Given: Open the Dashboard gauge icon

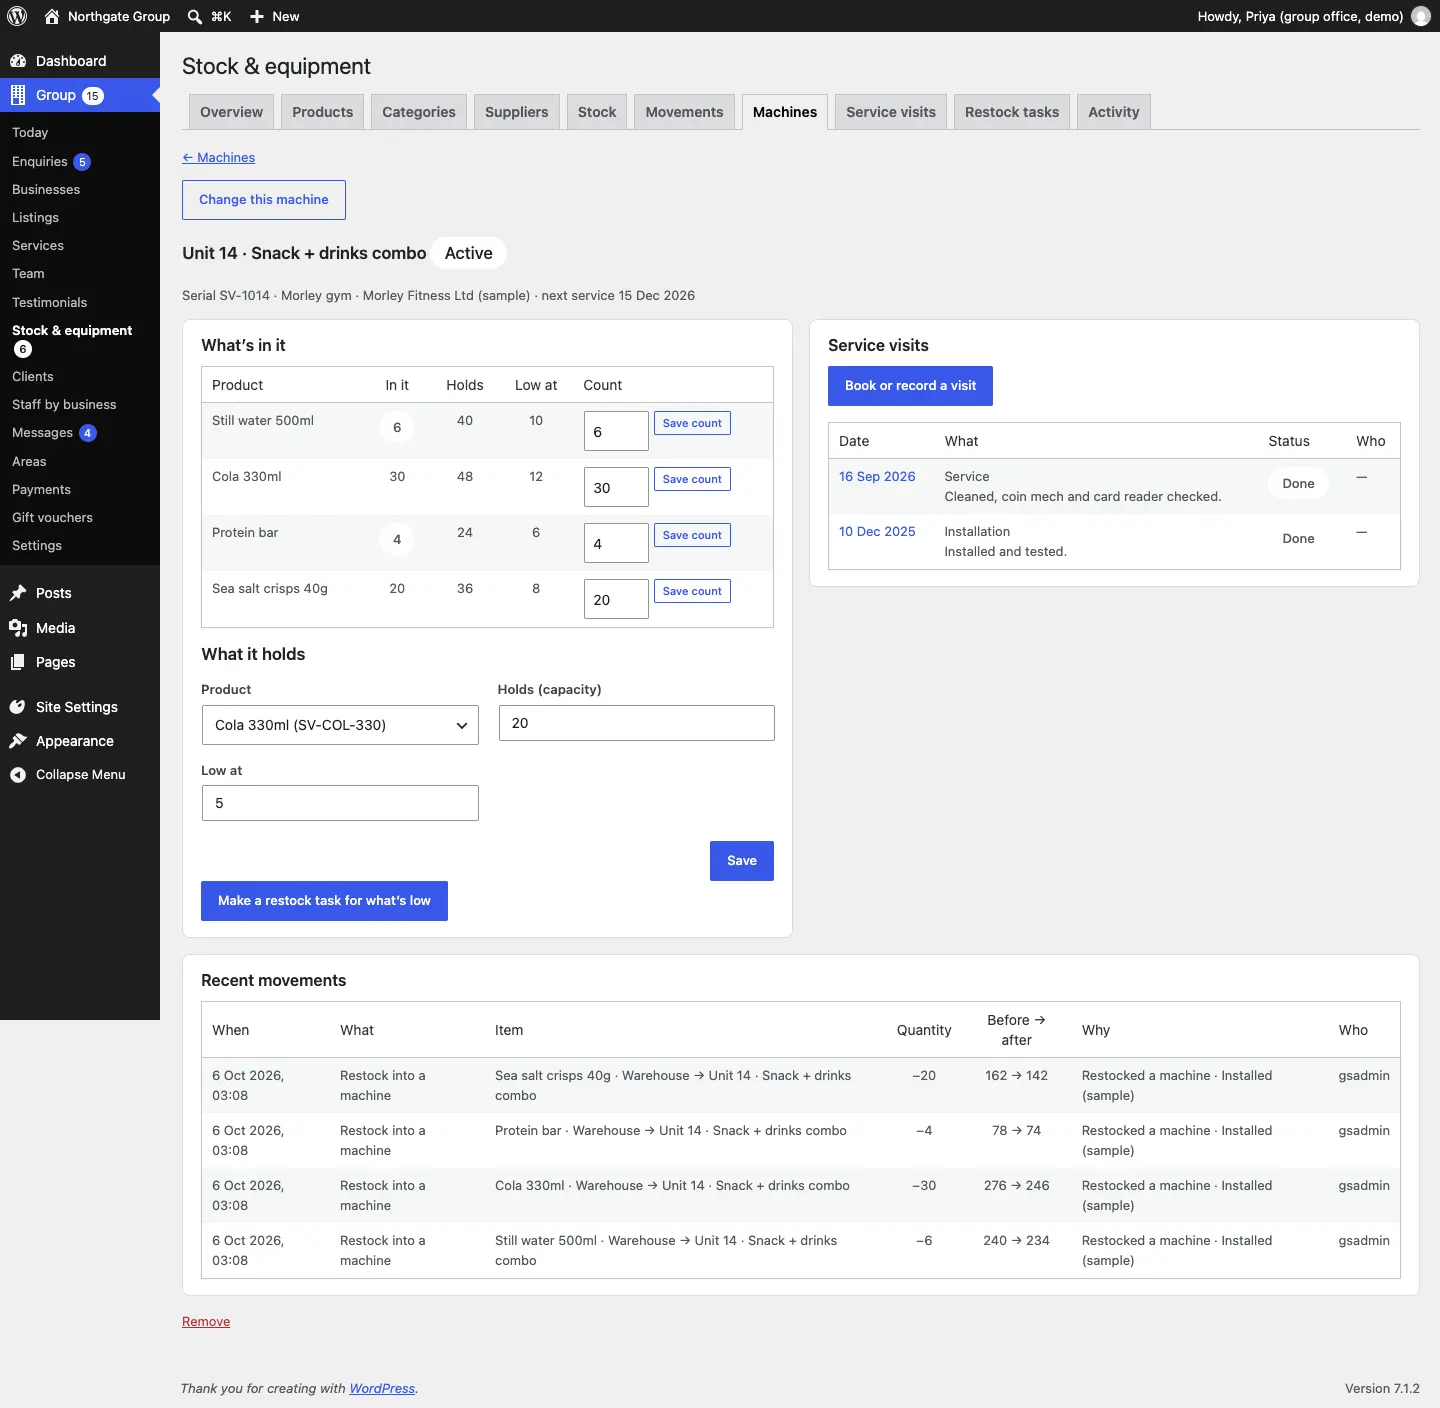Looking at the screenshot, I should 18,61.
